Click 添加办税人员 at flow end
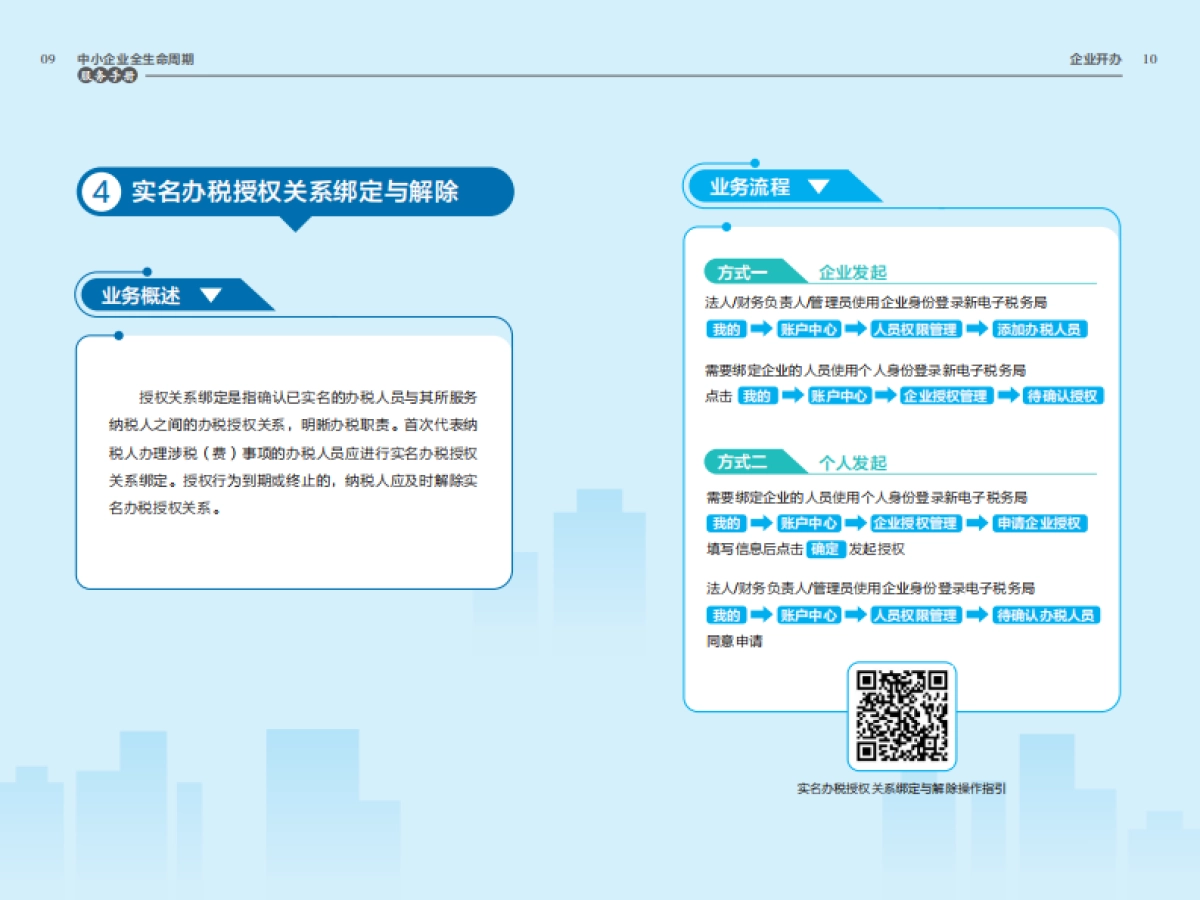Image resolution: width=1200 pixels, height=900 pixels. pos(1040,330)
